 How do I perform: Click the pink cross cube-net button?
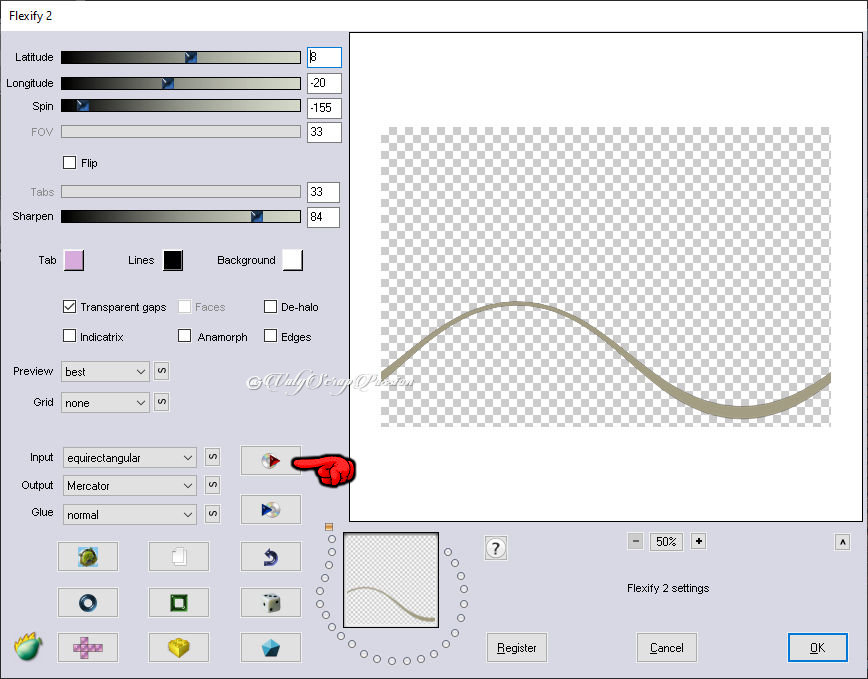[x=87, y=648]
